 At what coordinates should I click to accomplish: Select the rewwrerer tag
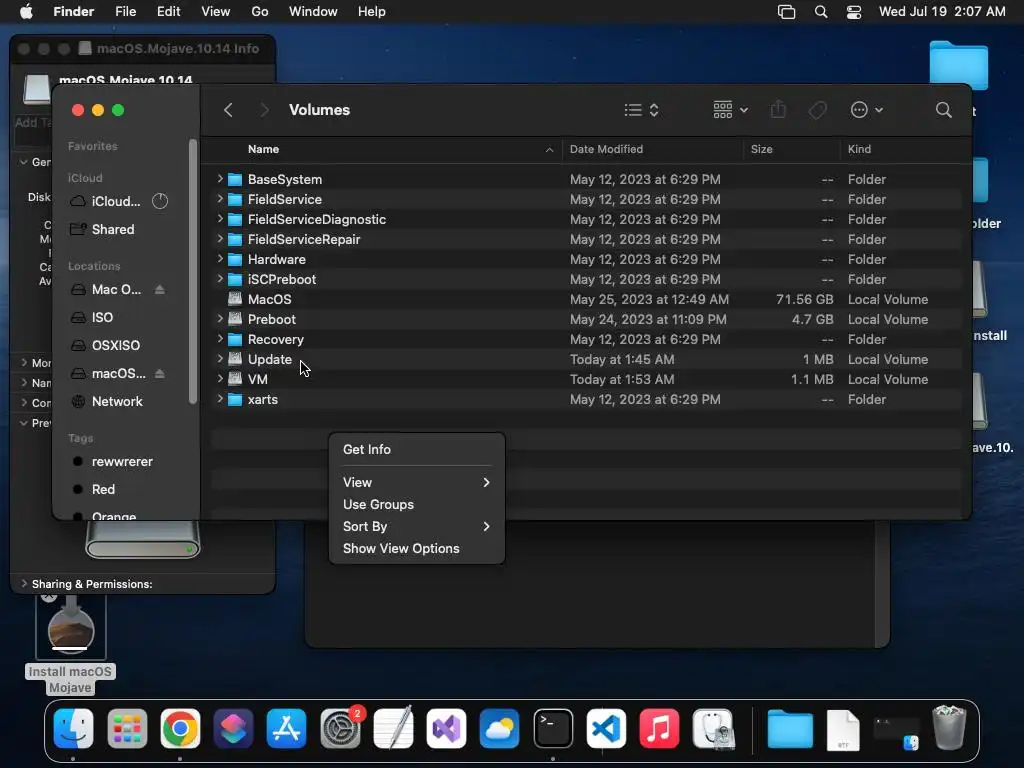tap(121, 461)
